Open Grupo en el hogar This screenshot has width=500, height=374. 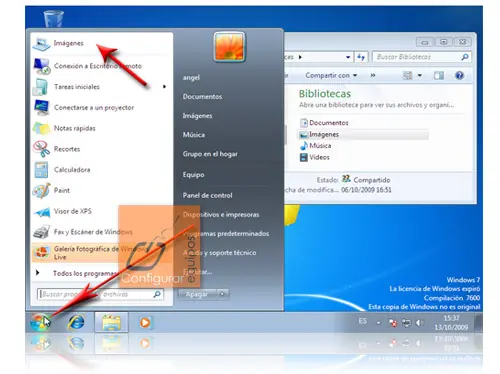tap(210, 154)
